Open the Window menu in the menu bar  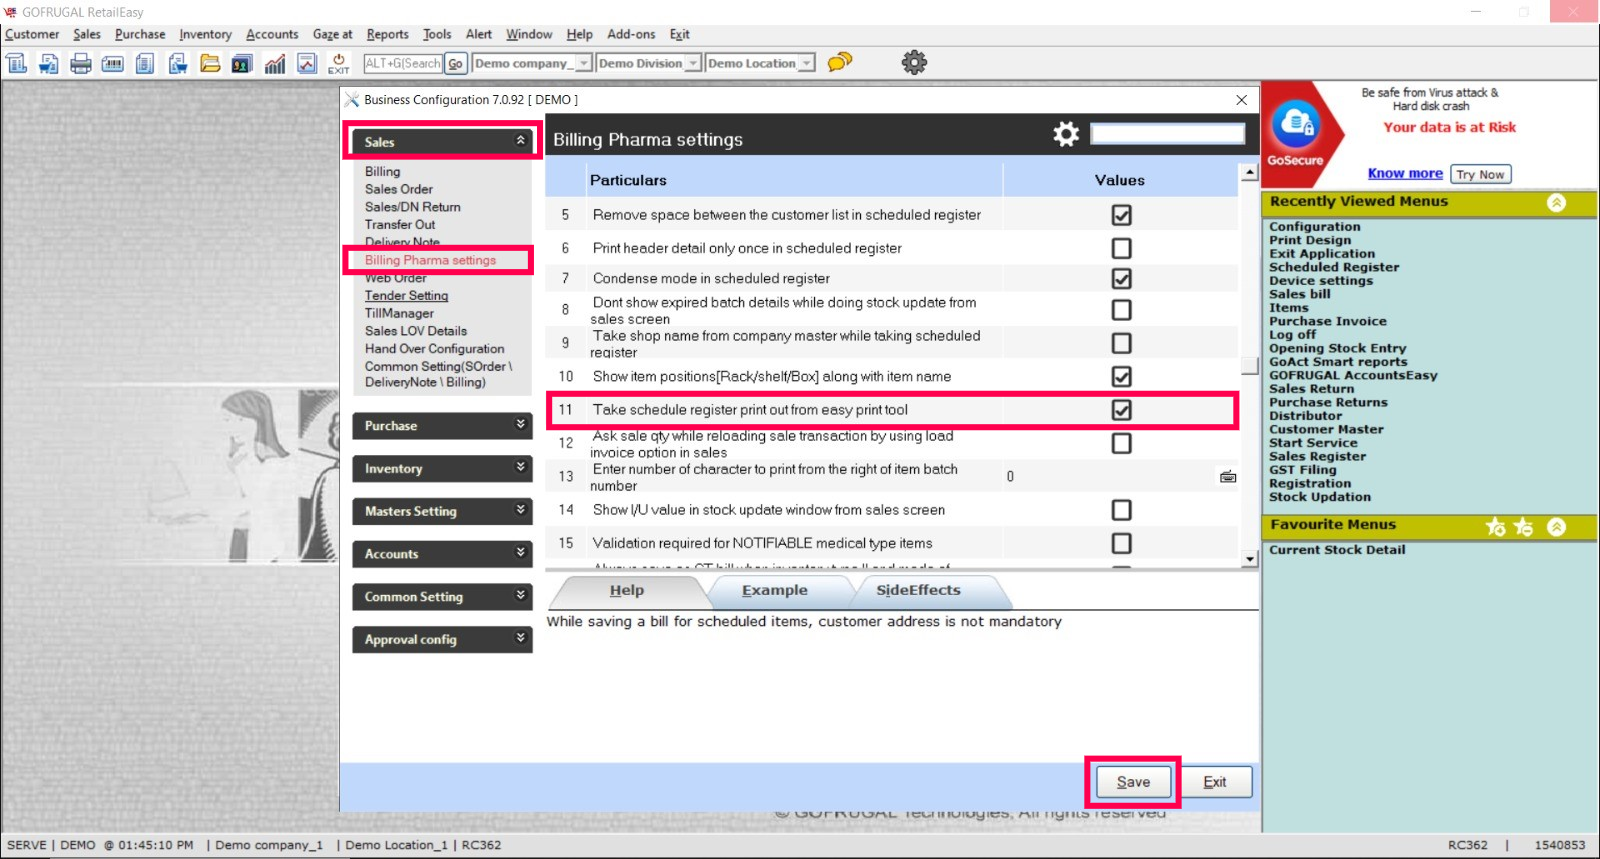click(529, 34)
